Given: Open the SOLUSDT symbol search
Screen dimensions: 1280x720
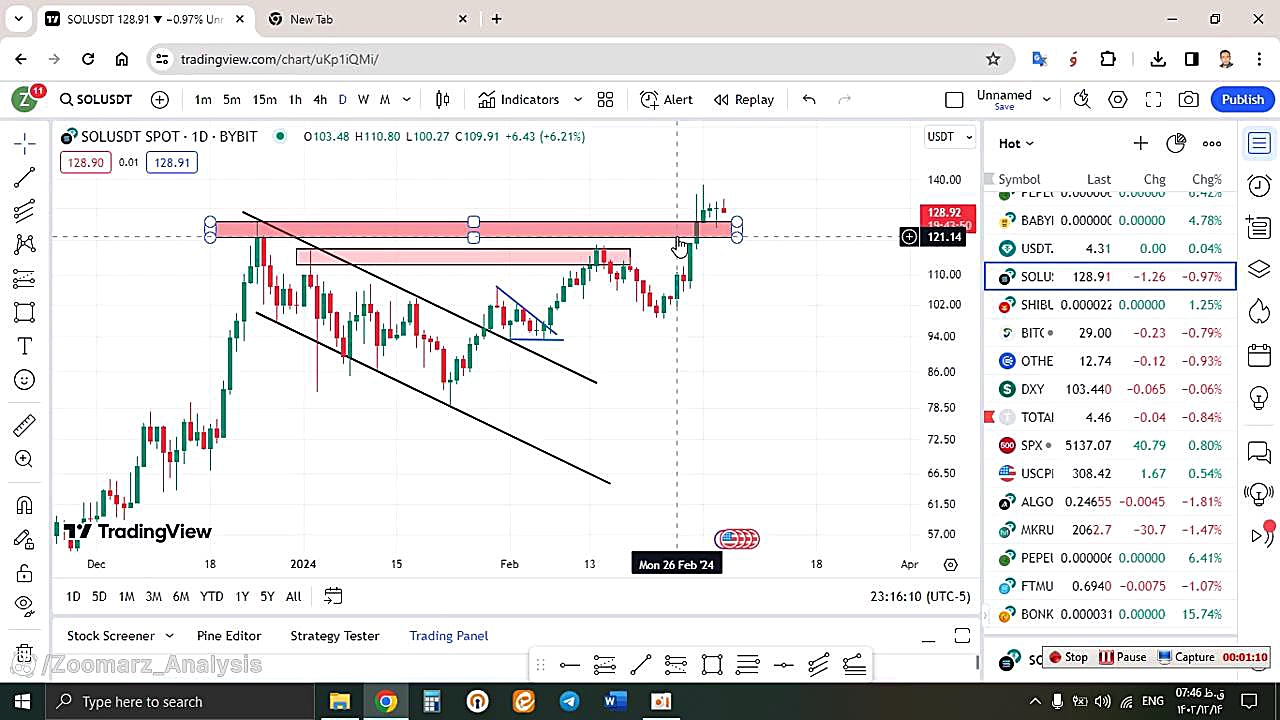Looking at the screenshot, I should [96, 99].
